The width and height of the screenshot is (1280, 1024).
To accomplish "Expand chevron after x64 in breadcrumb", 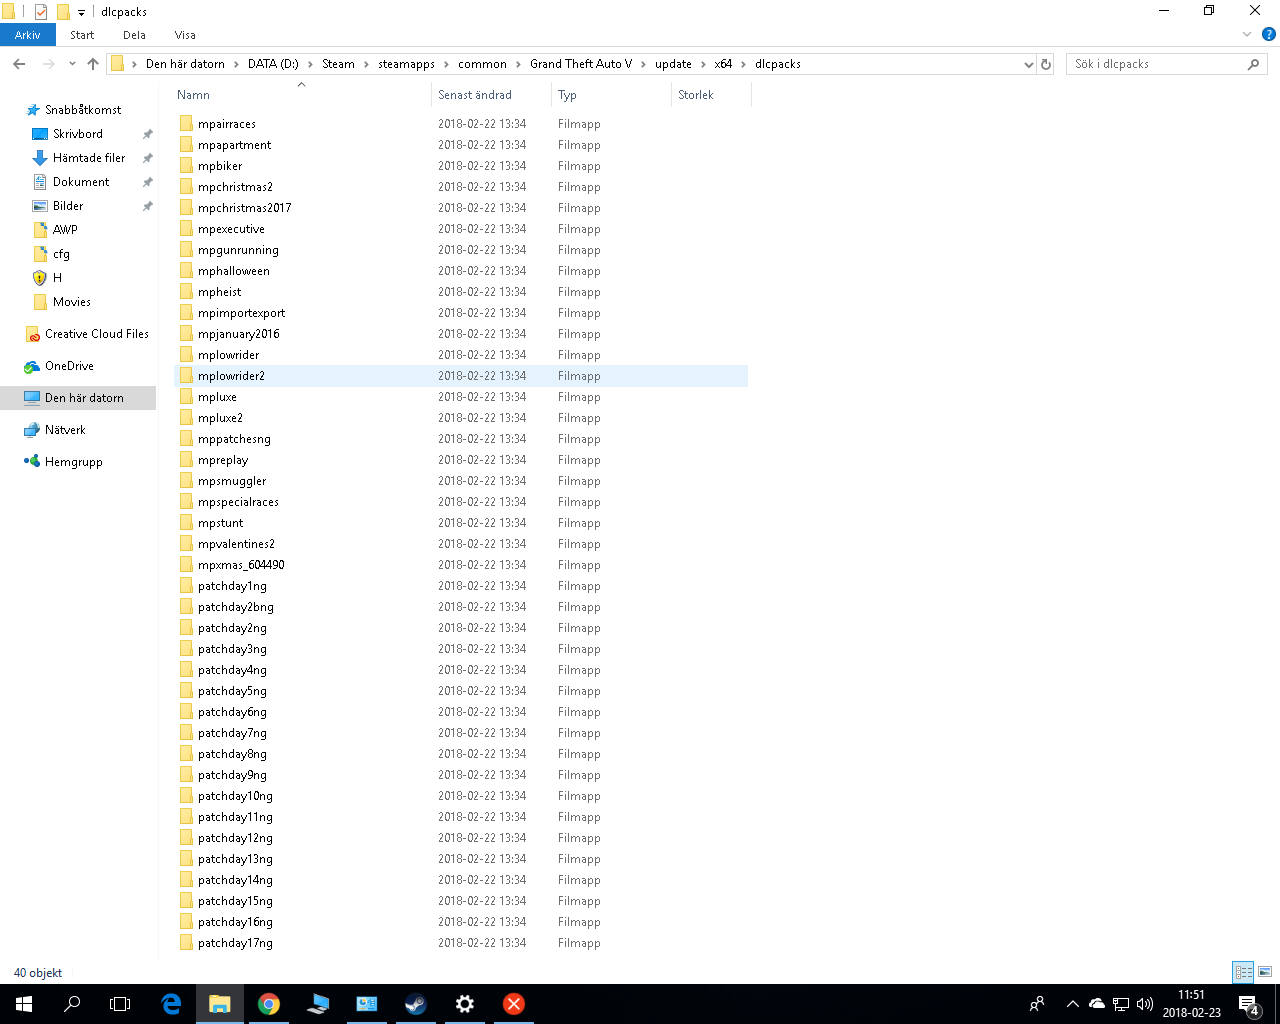I will point(743,64).
